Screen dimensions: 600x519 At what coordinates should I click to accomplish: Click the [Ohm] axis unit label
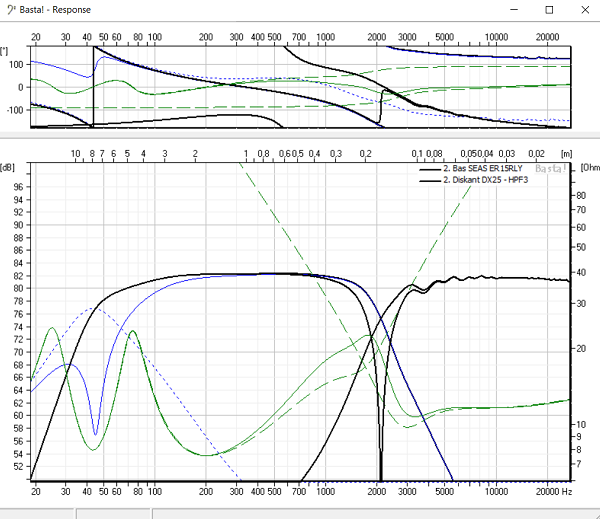coord(590,167)
